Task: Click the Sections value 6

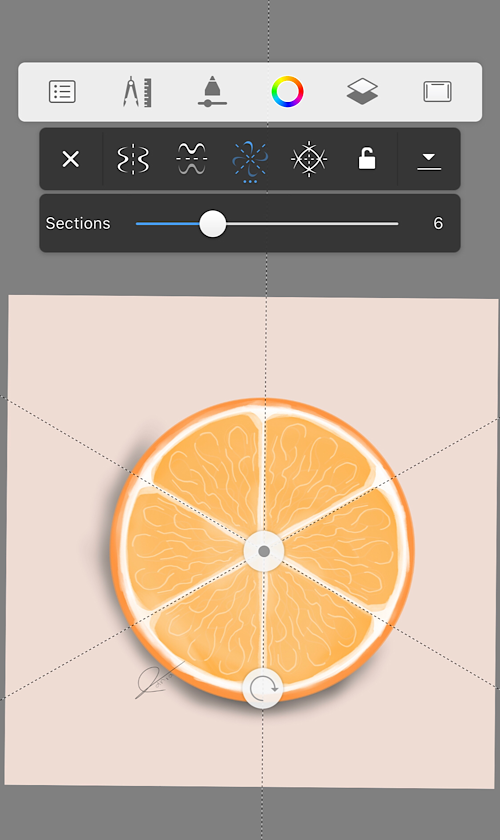Action: (x=438, y=223)
